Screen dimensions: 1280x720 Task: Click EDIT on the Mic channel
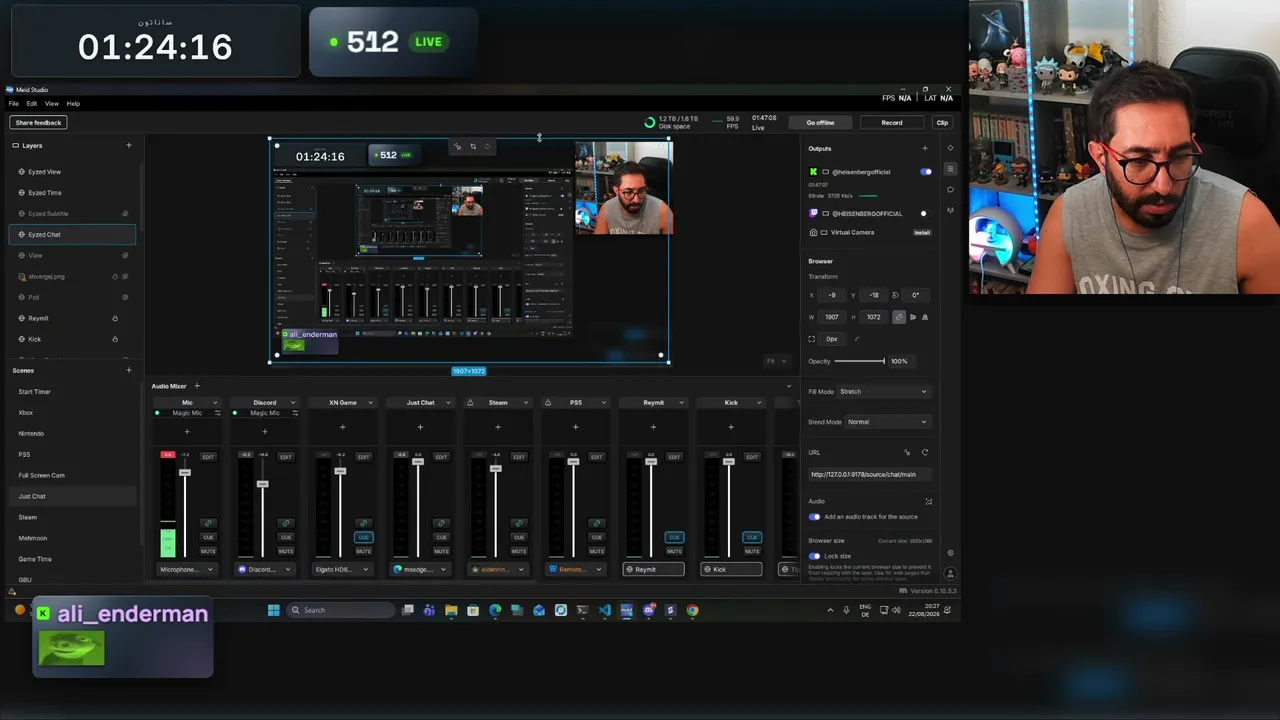[208, 457]
